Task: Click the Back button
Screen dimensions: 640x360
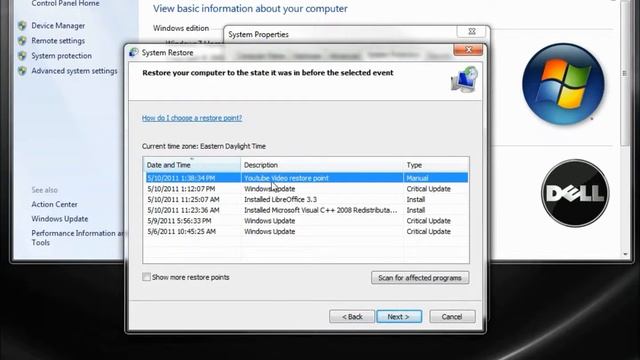Action: click(352, 317)
